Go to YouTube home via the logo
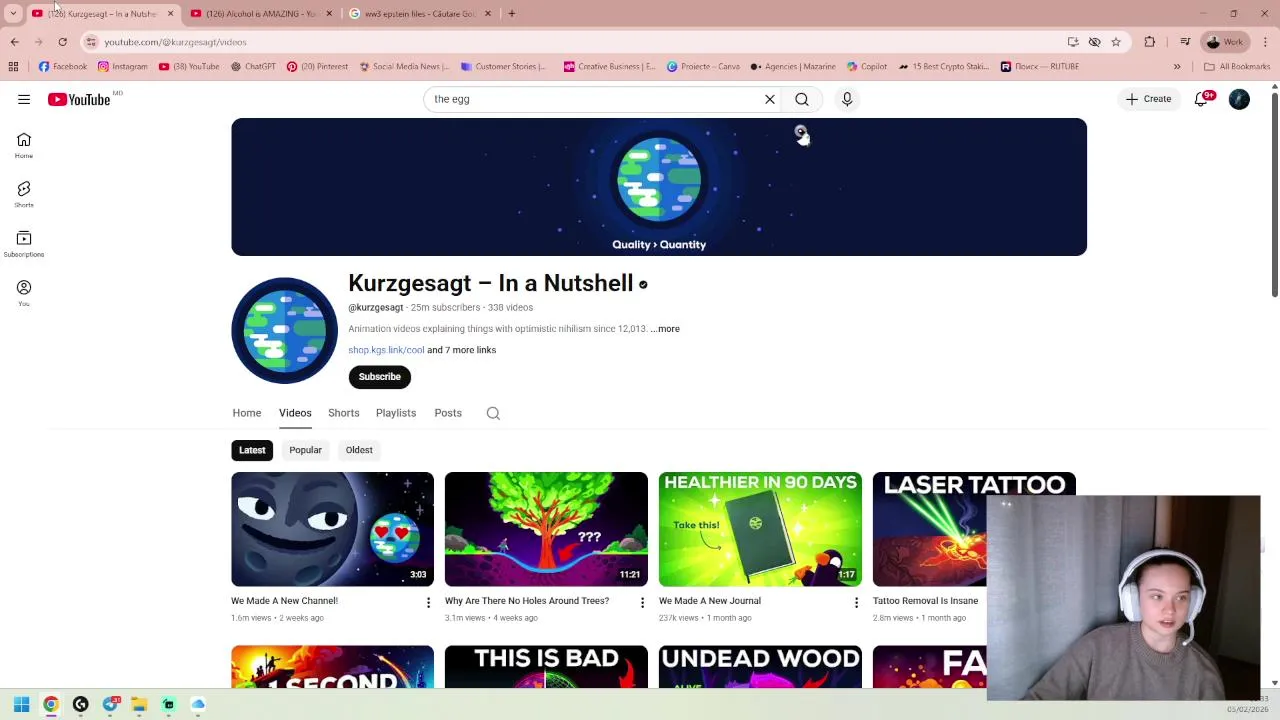 [x=79, y=99]
